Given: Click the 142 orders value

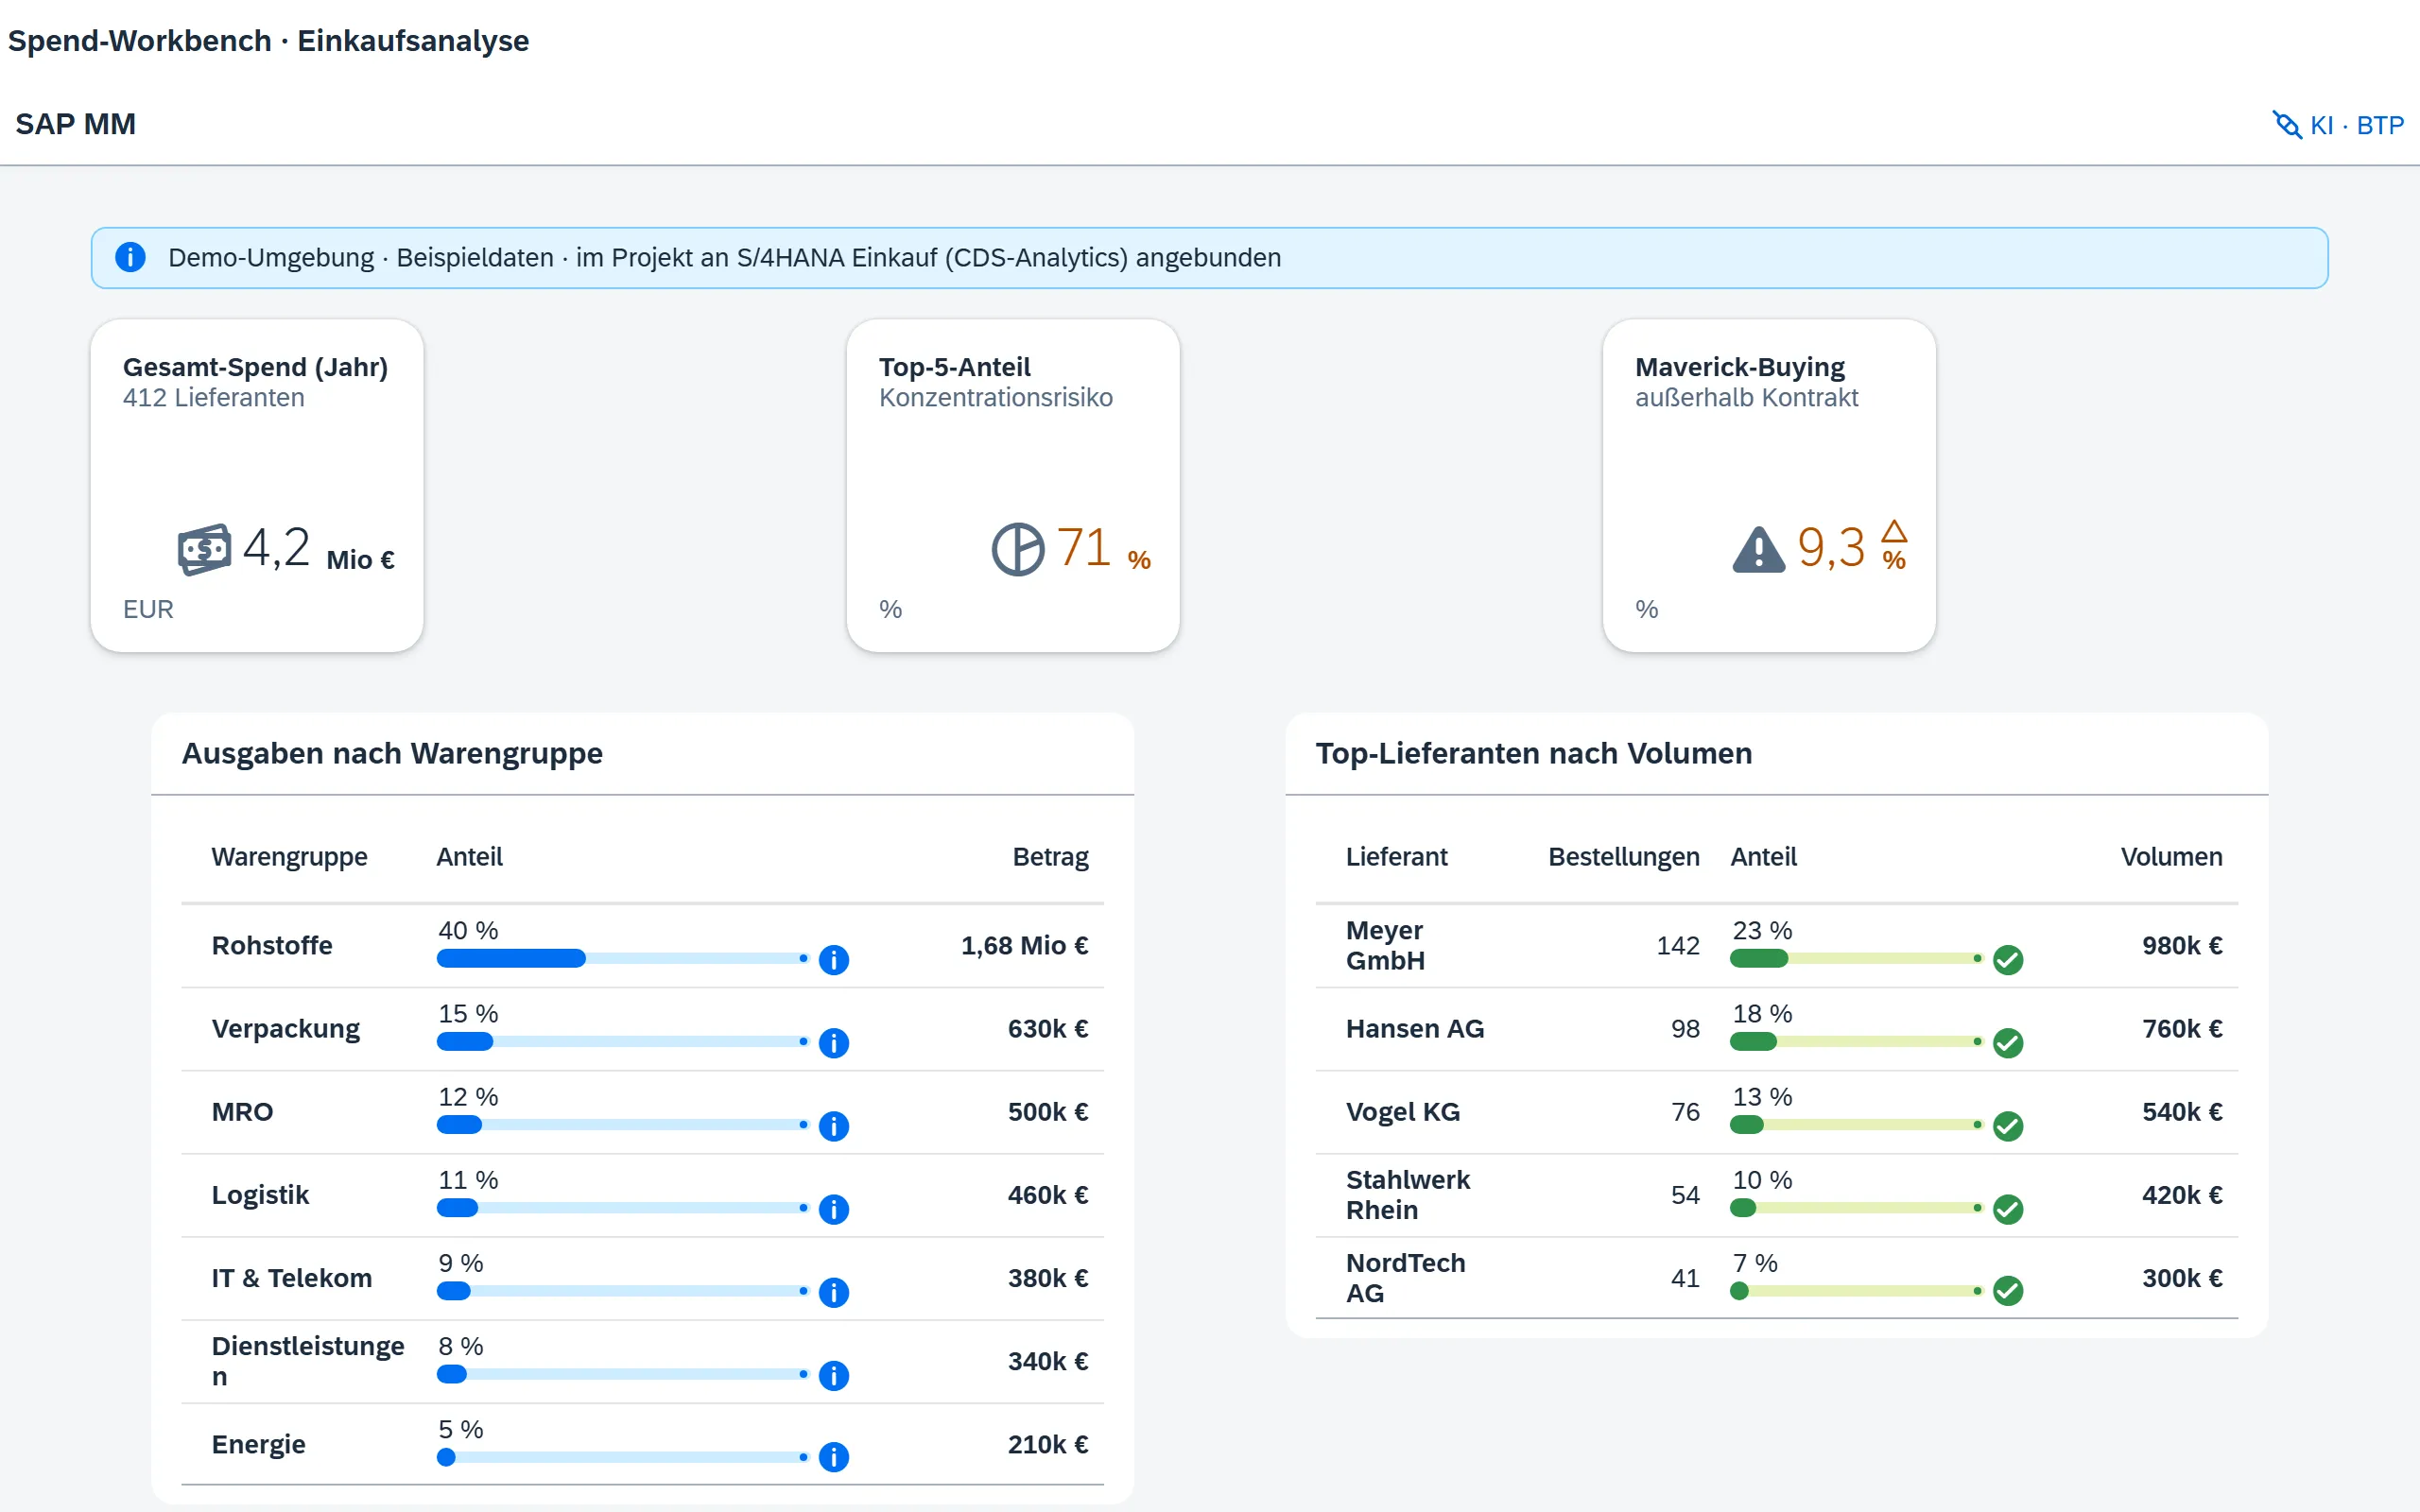Looking at the screenshot, I should pyautogui.click(x=1677, y=945).
